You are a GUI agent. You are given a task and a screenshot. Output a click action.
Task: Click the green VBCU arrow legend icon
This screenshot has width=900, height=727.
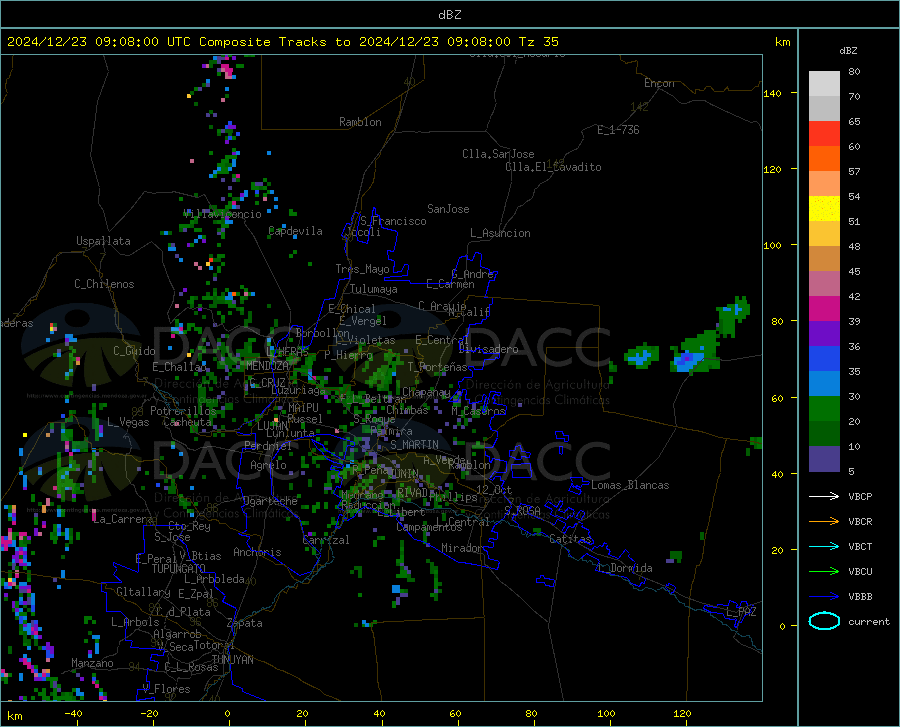[x=824, y=571]
